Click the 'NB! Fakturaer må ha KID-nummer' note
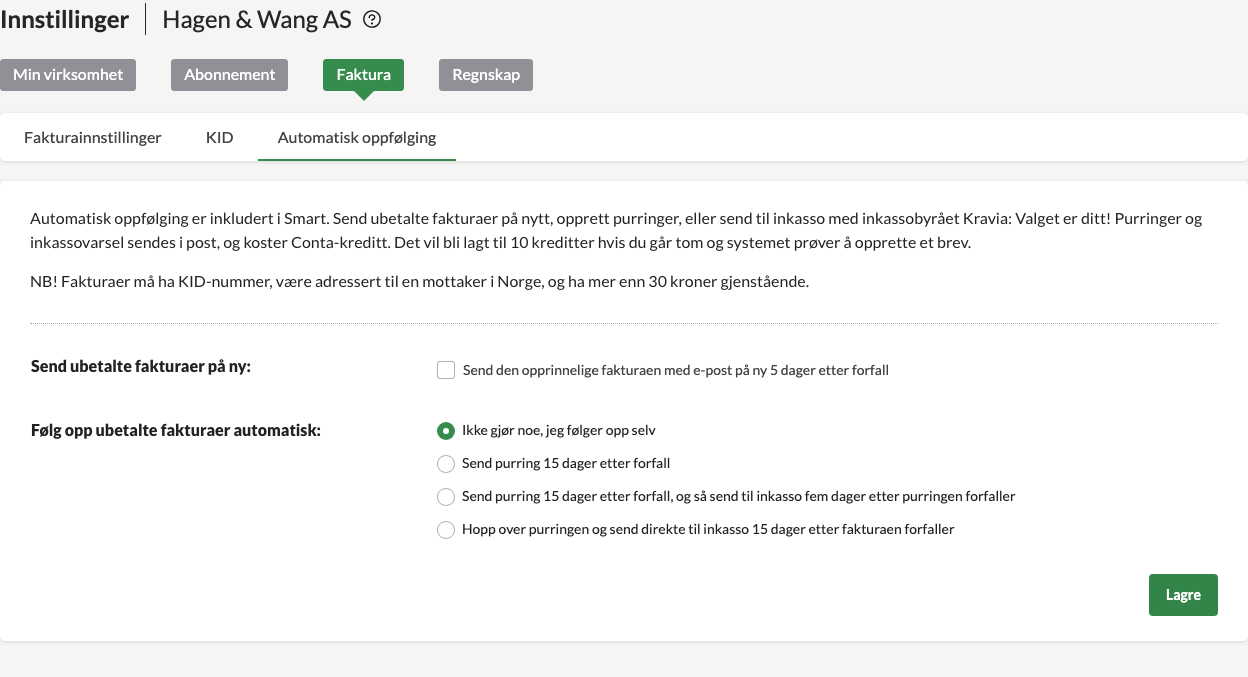 (x=420, y=282)
